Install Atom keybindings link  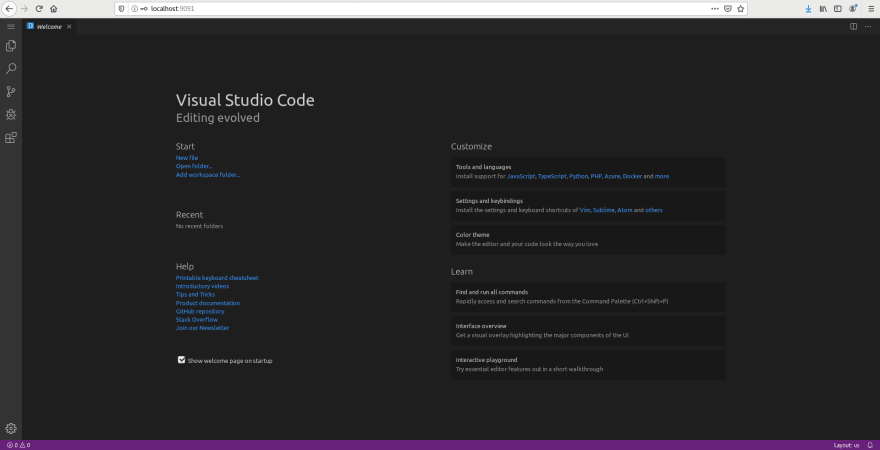[625, 210]
